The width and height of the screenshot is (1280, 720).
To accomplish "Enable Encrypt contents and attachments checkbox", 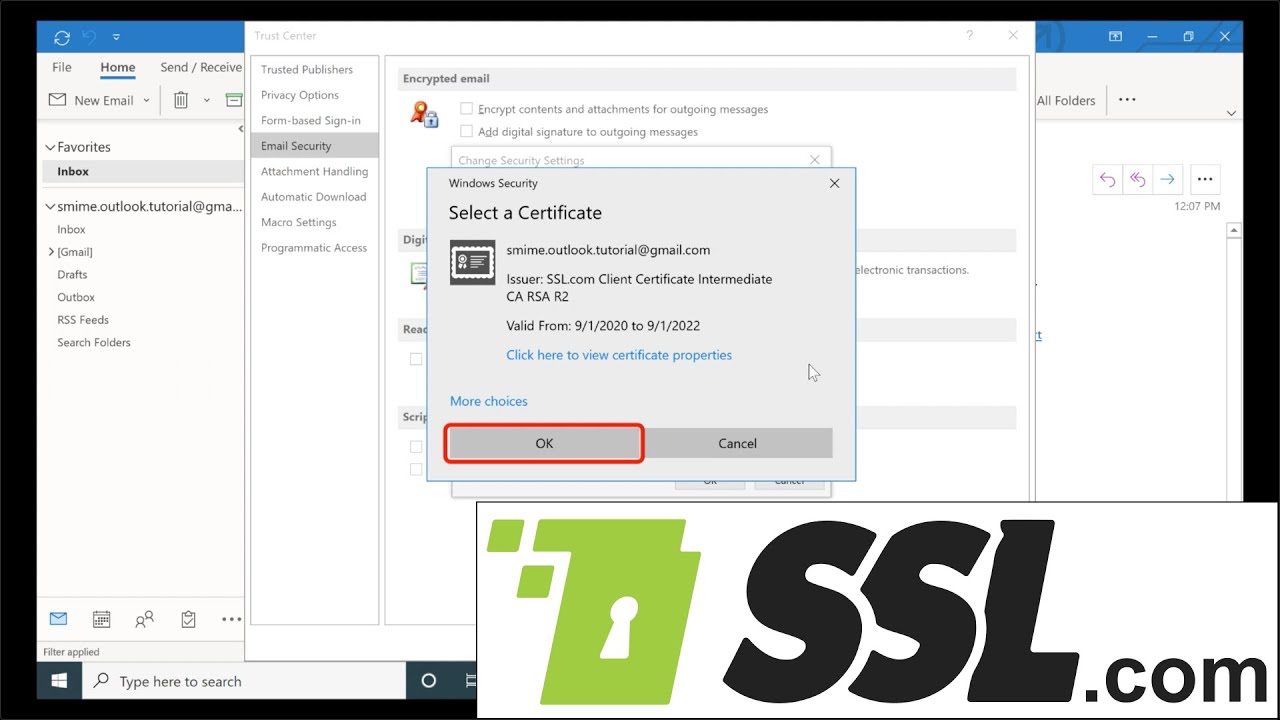I will point(466,108).
